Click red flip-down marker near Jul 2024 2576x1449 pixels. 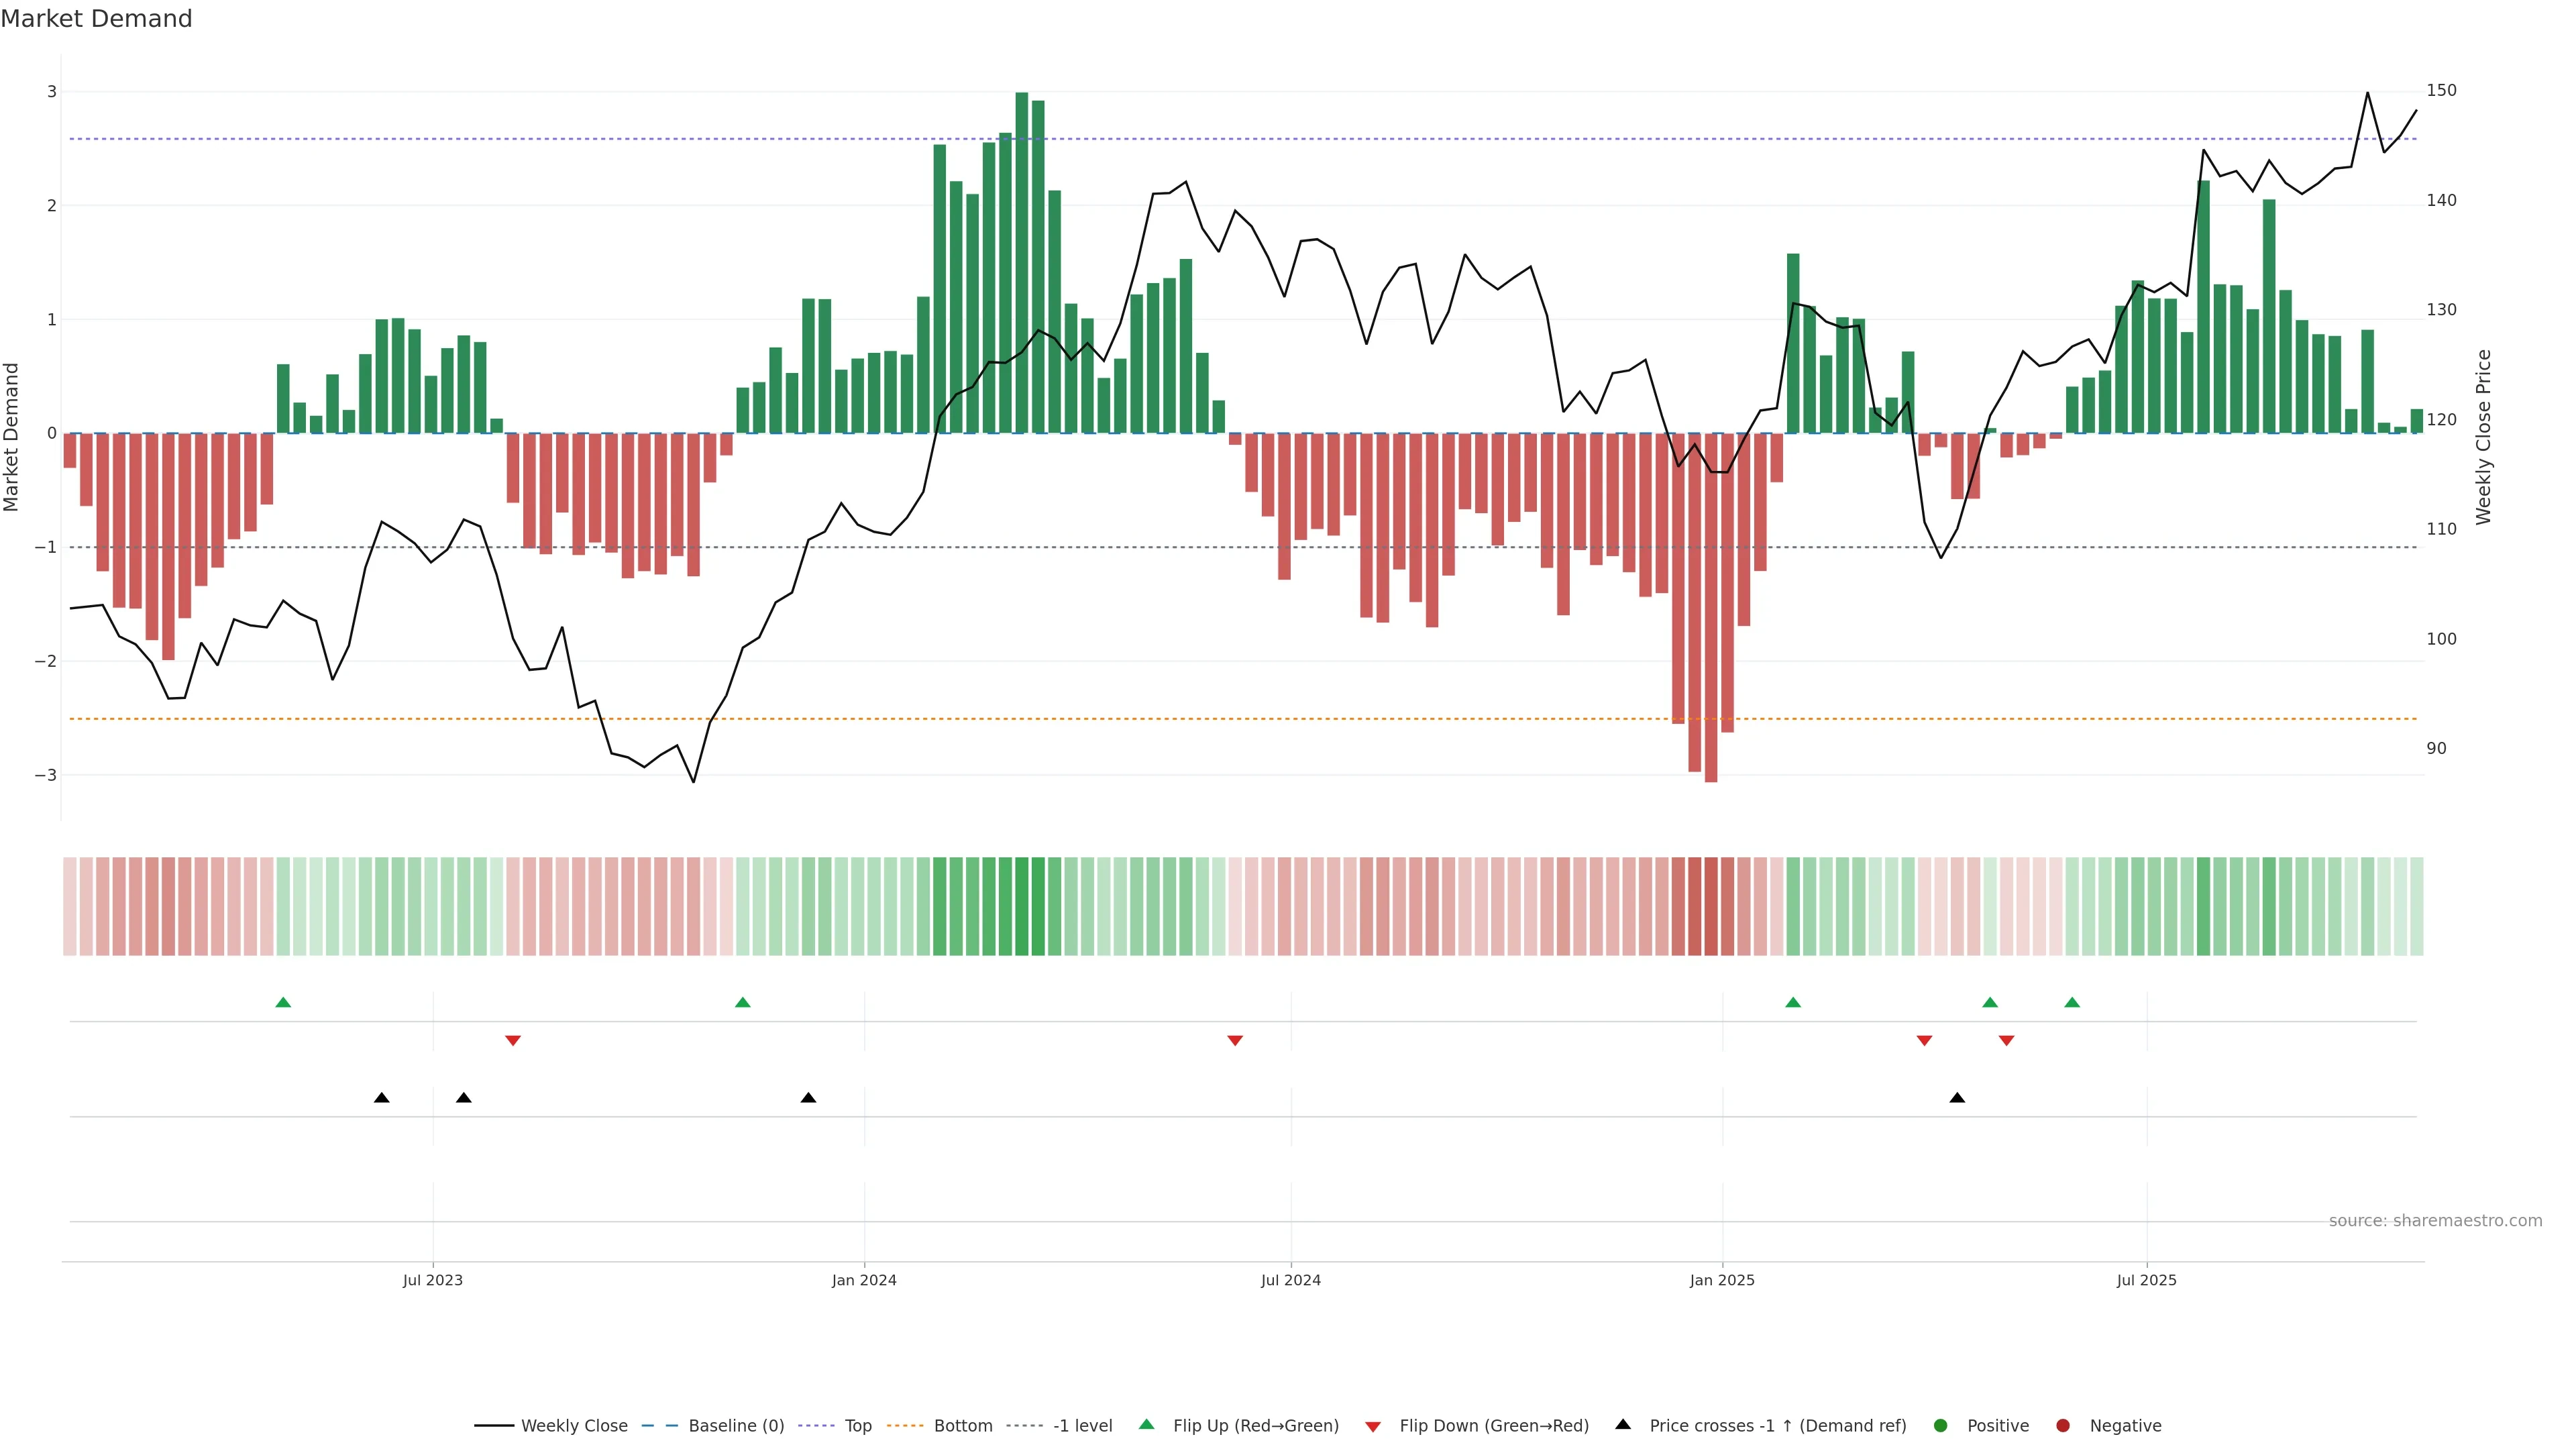pyautogui.click(x=1235, y=1041)
